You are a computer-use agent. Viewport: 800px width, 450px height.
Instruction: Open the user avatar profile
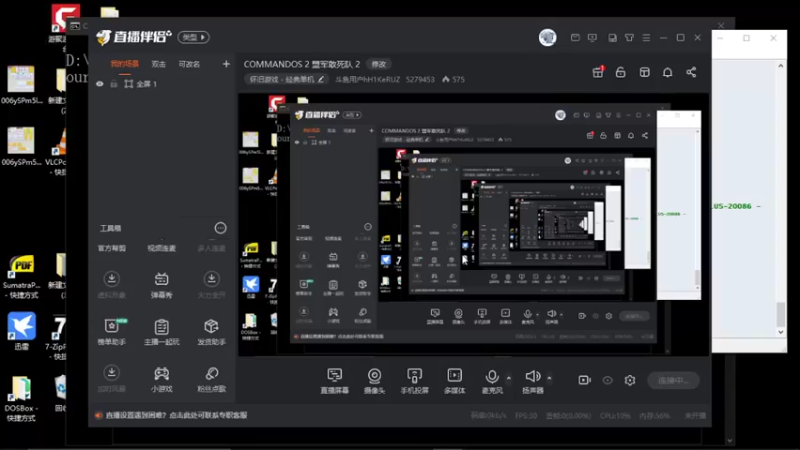(547, 38)
